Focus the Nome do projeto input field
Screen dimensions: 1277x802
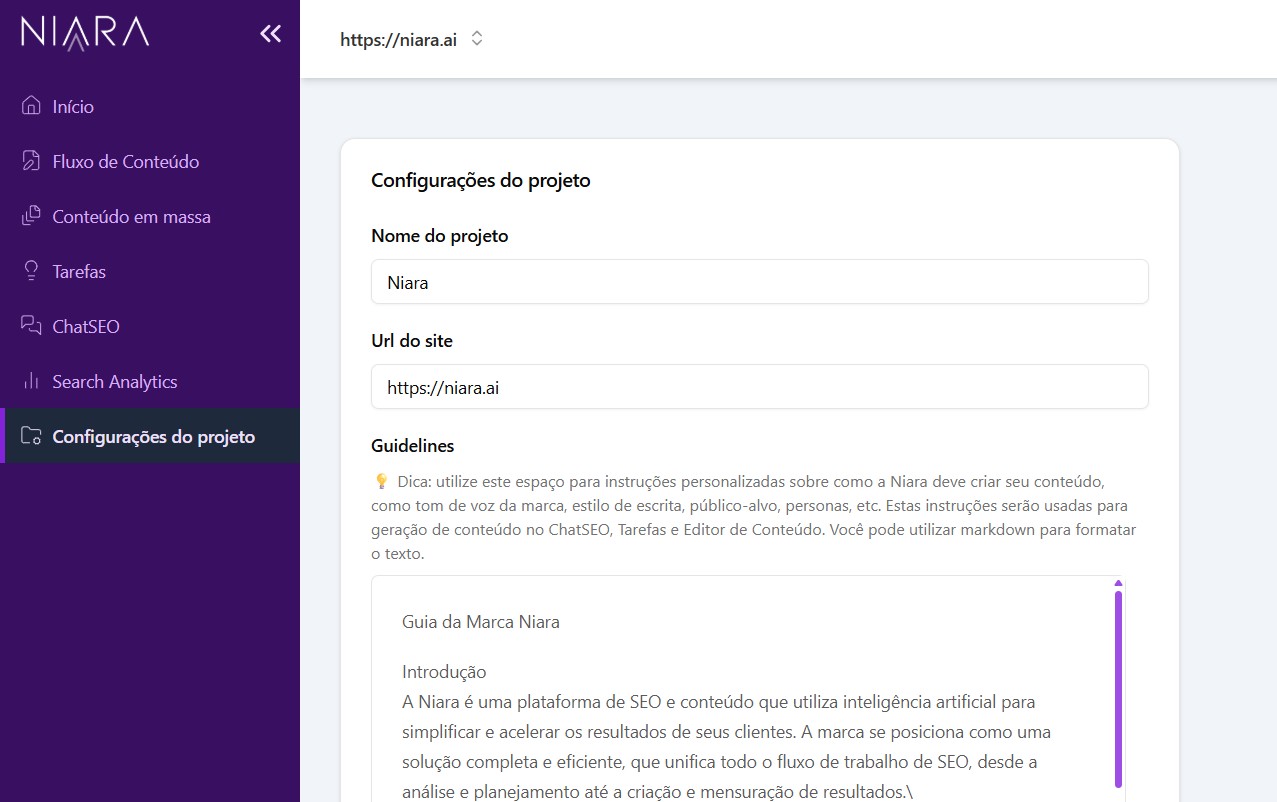(x=759, y=282)
